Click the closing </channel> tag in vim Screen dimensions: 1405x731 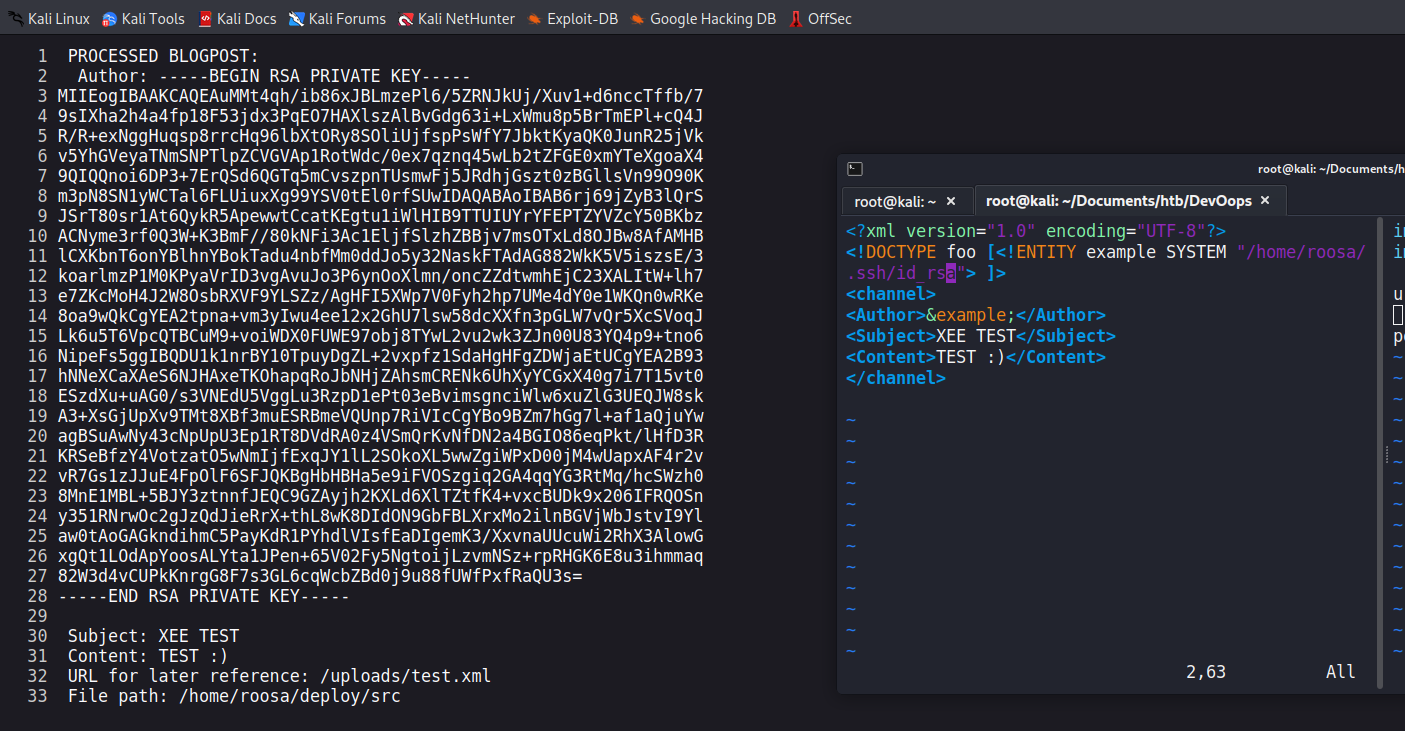click(x=896, y=378)
